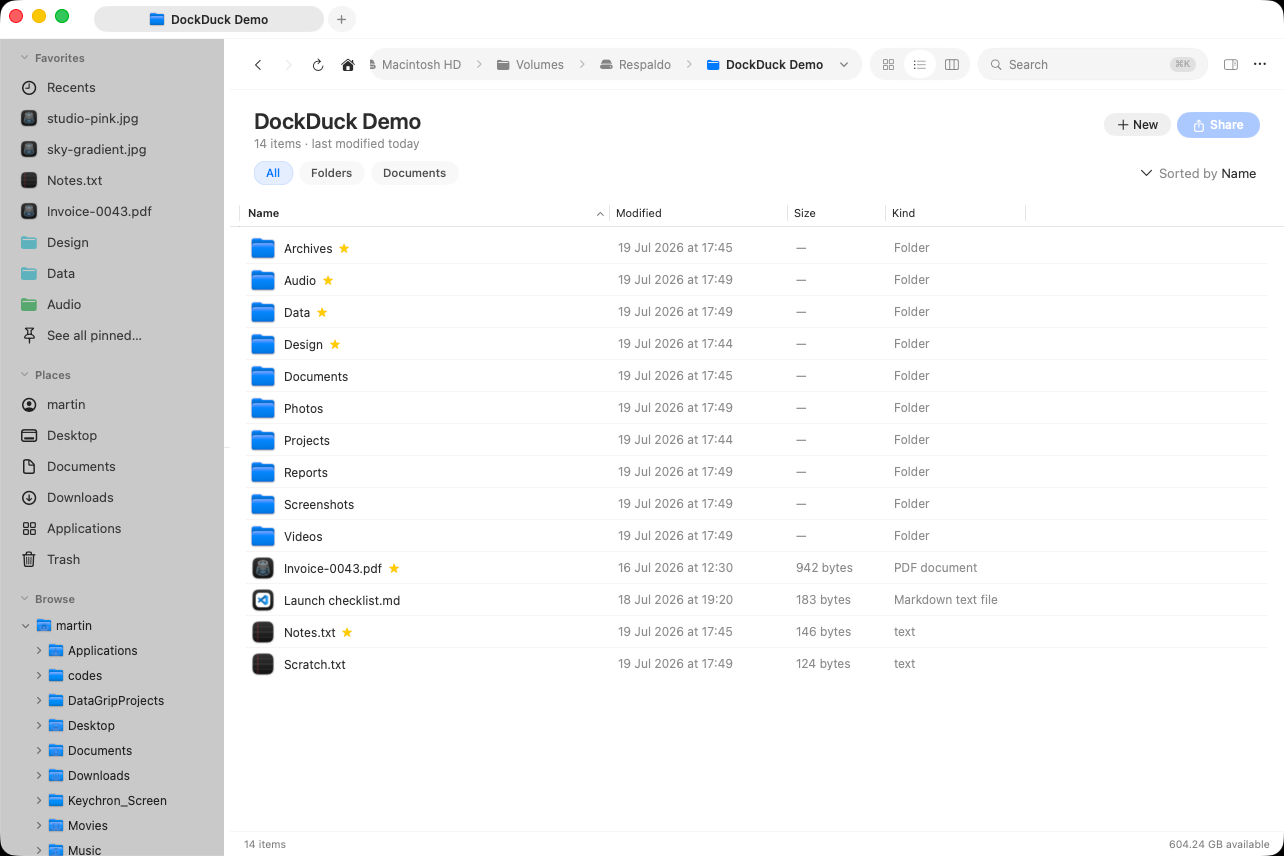
Task: Expand the Keychron_Screen tree folder
Action: 39,801
